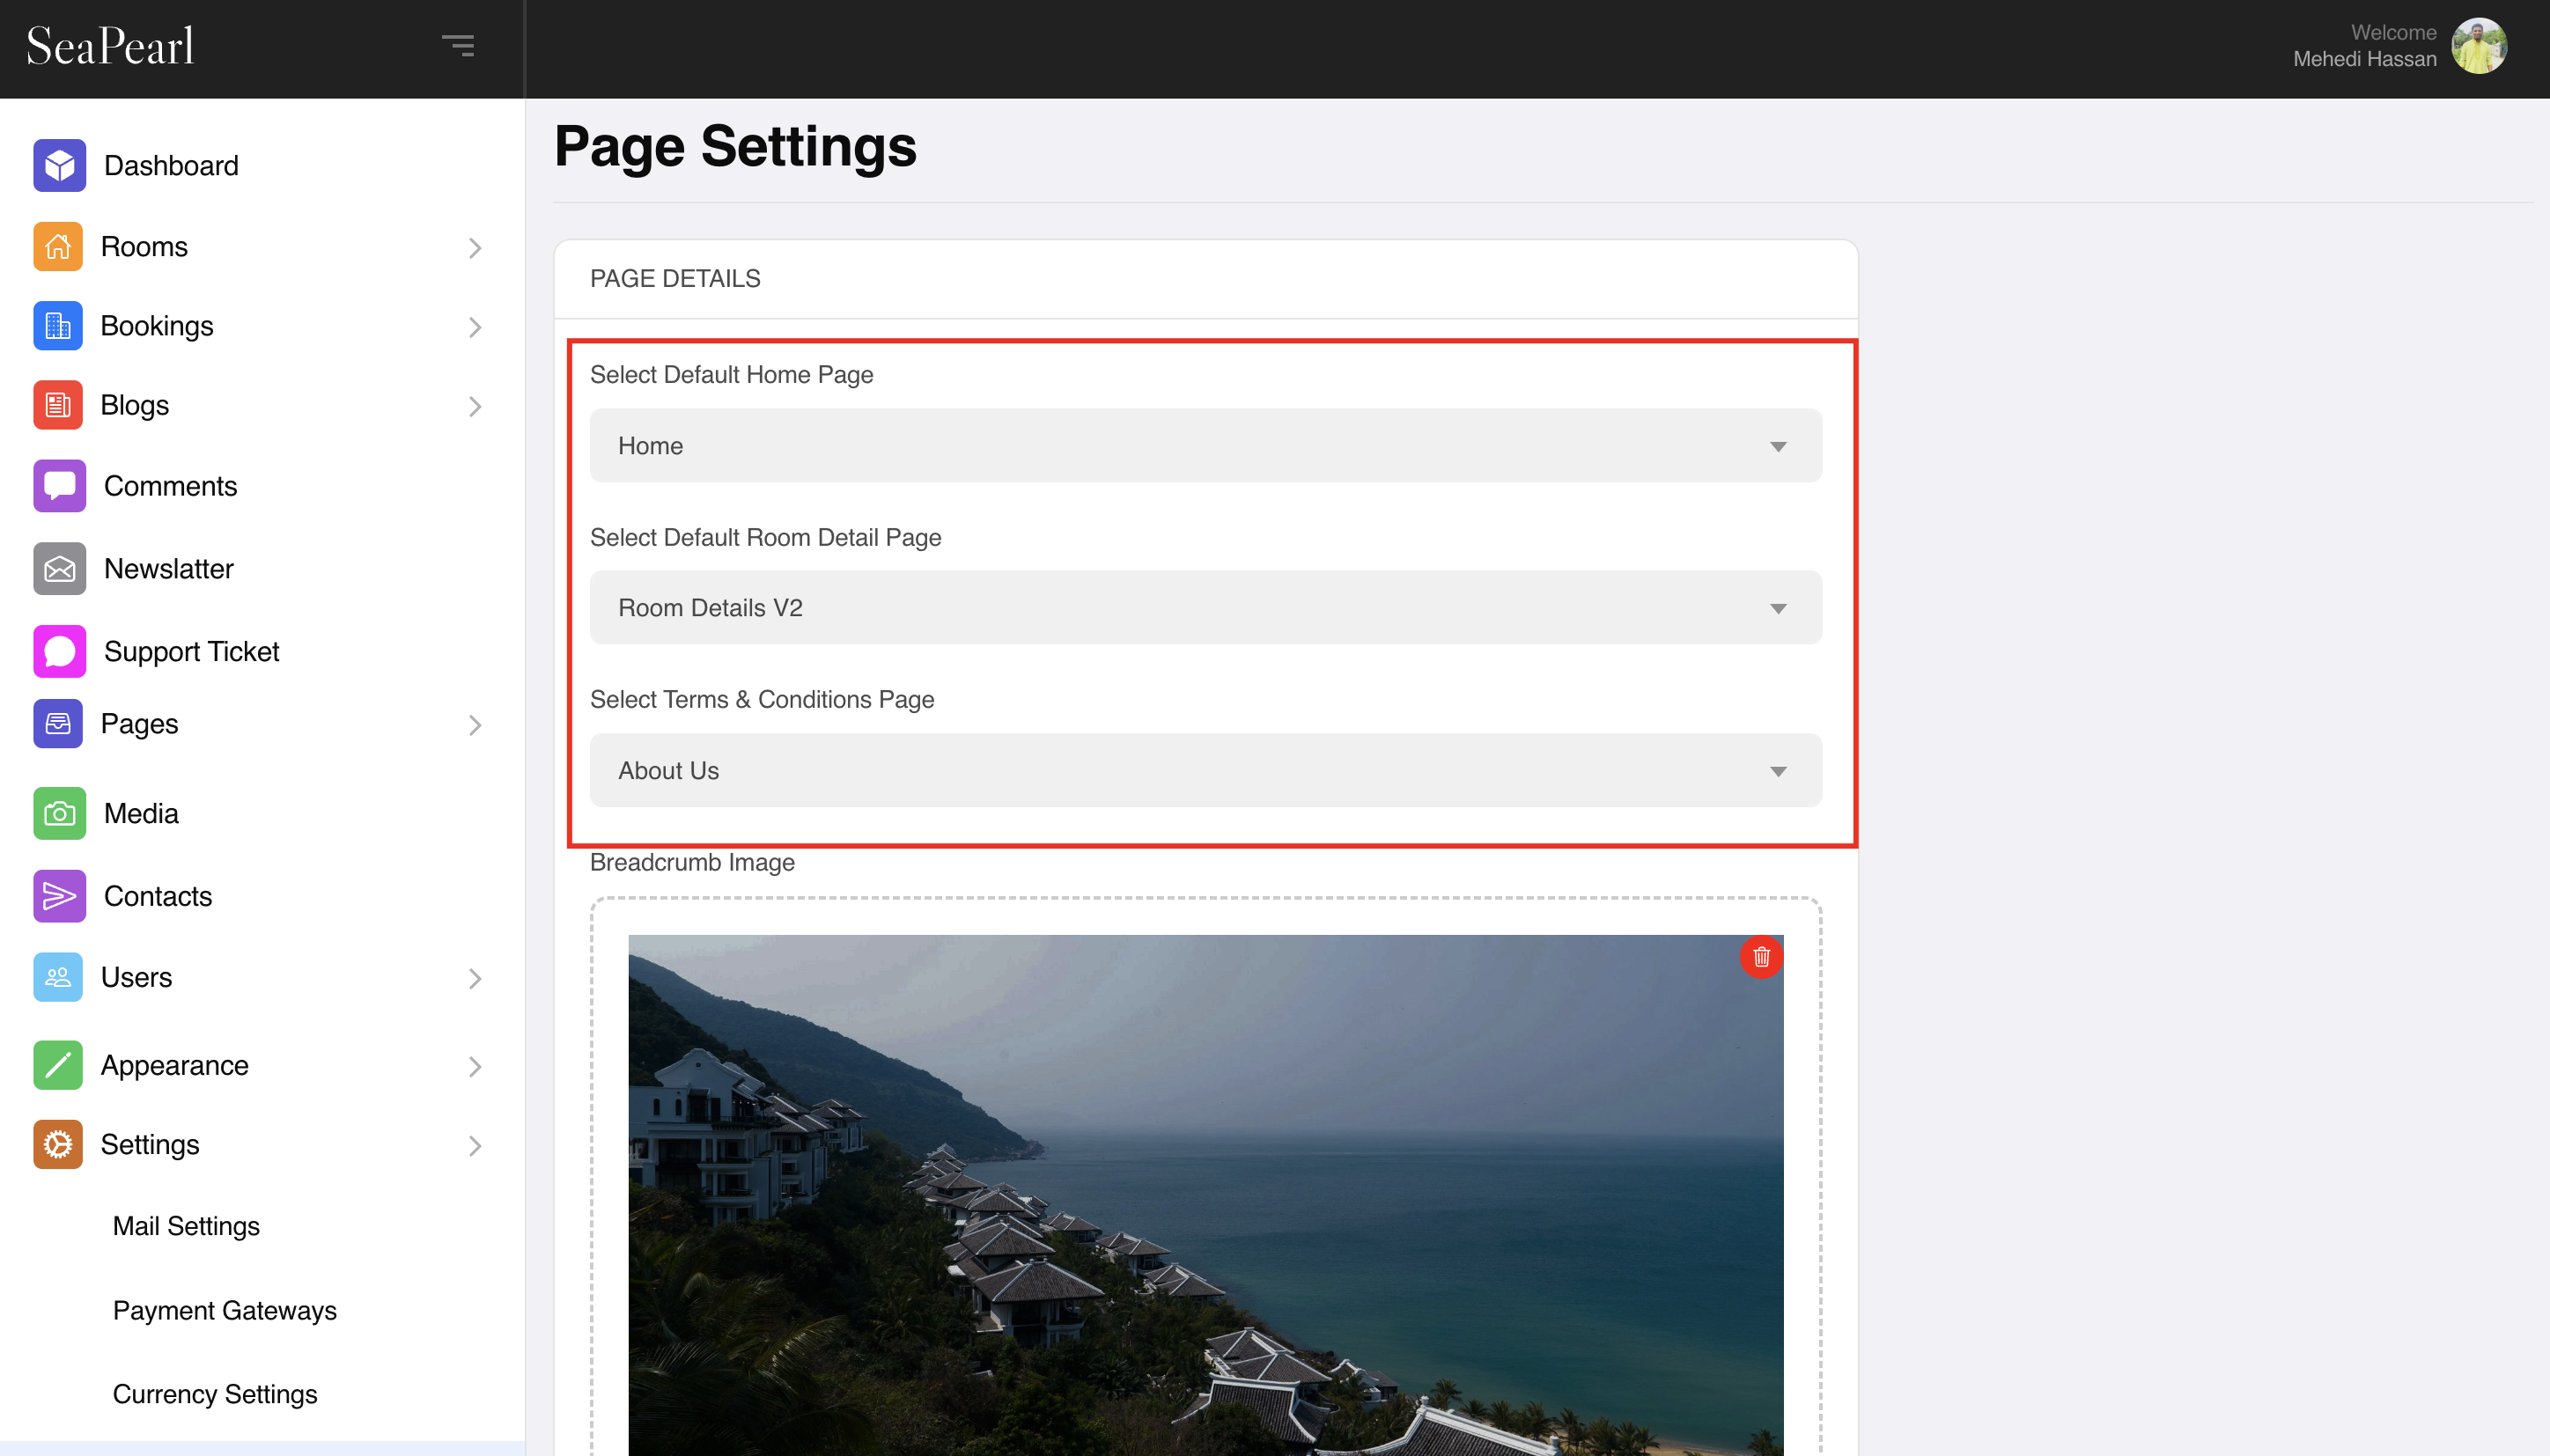Viewport: 2550px width, 1456px height.
Task: Click the red Blogs newspaper icon
Action: (58, 405)
